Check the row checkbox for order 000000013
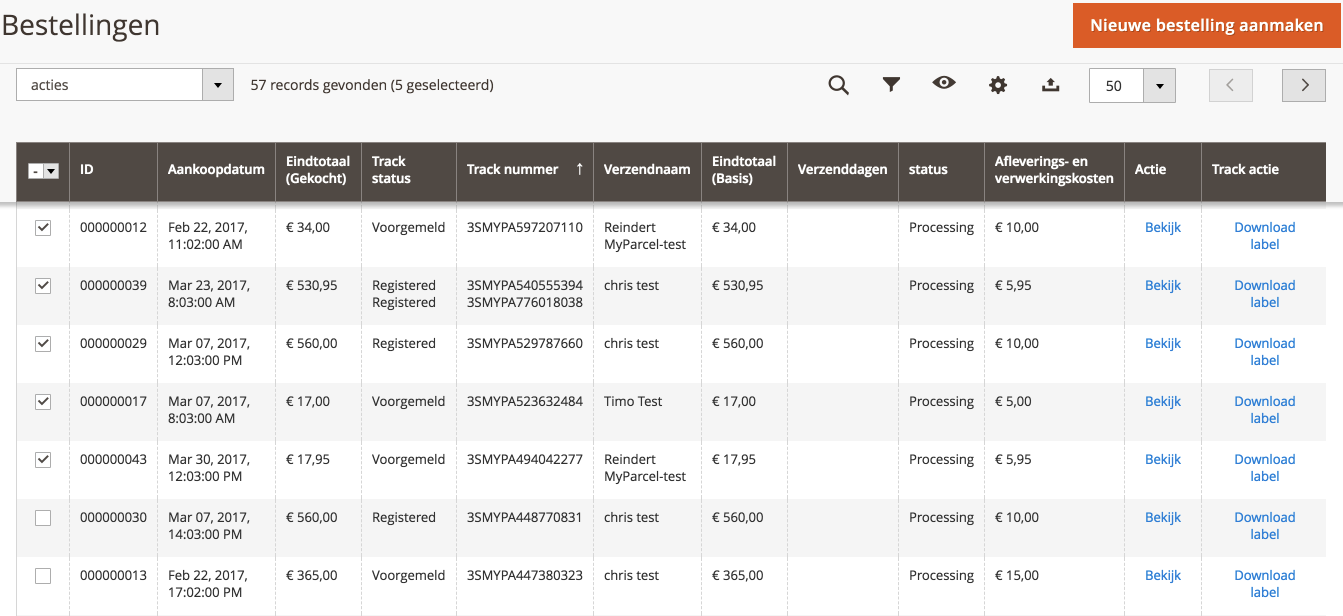1343x616 pixels. click(x=43, y=575)
